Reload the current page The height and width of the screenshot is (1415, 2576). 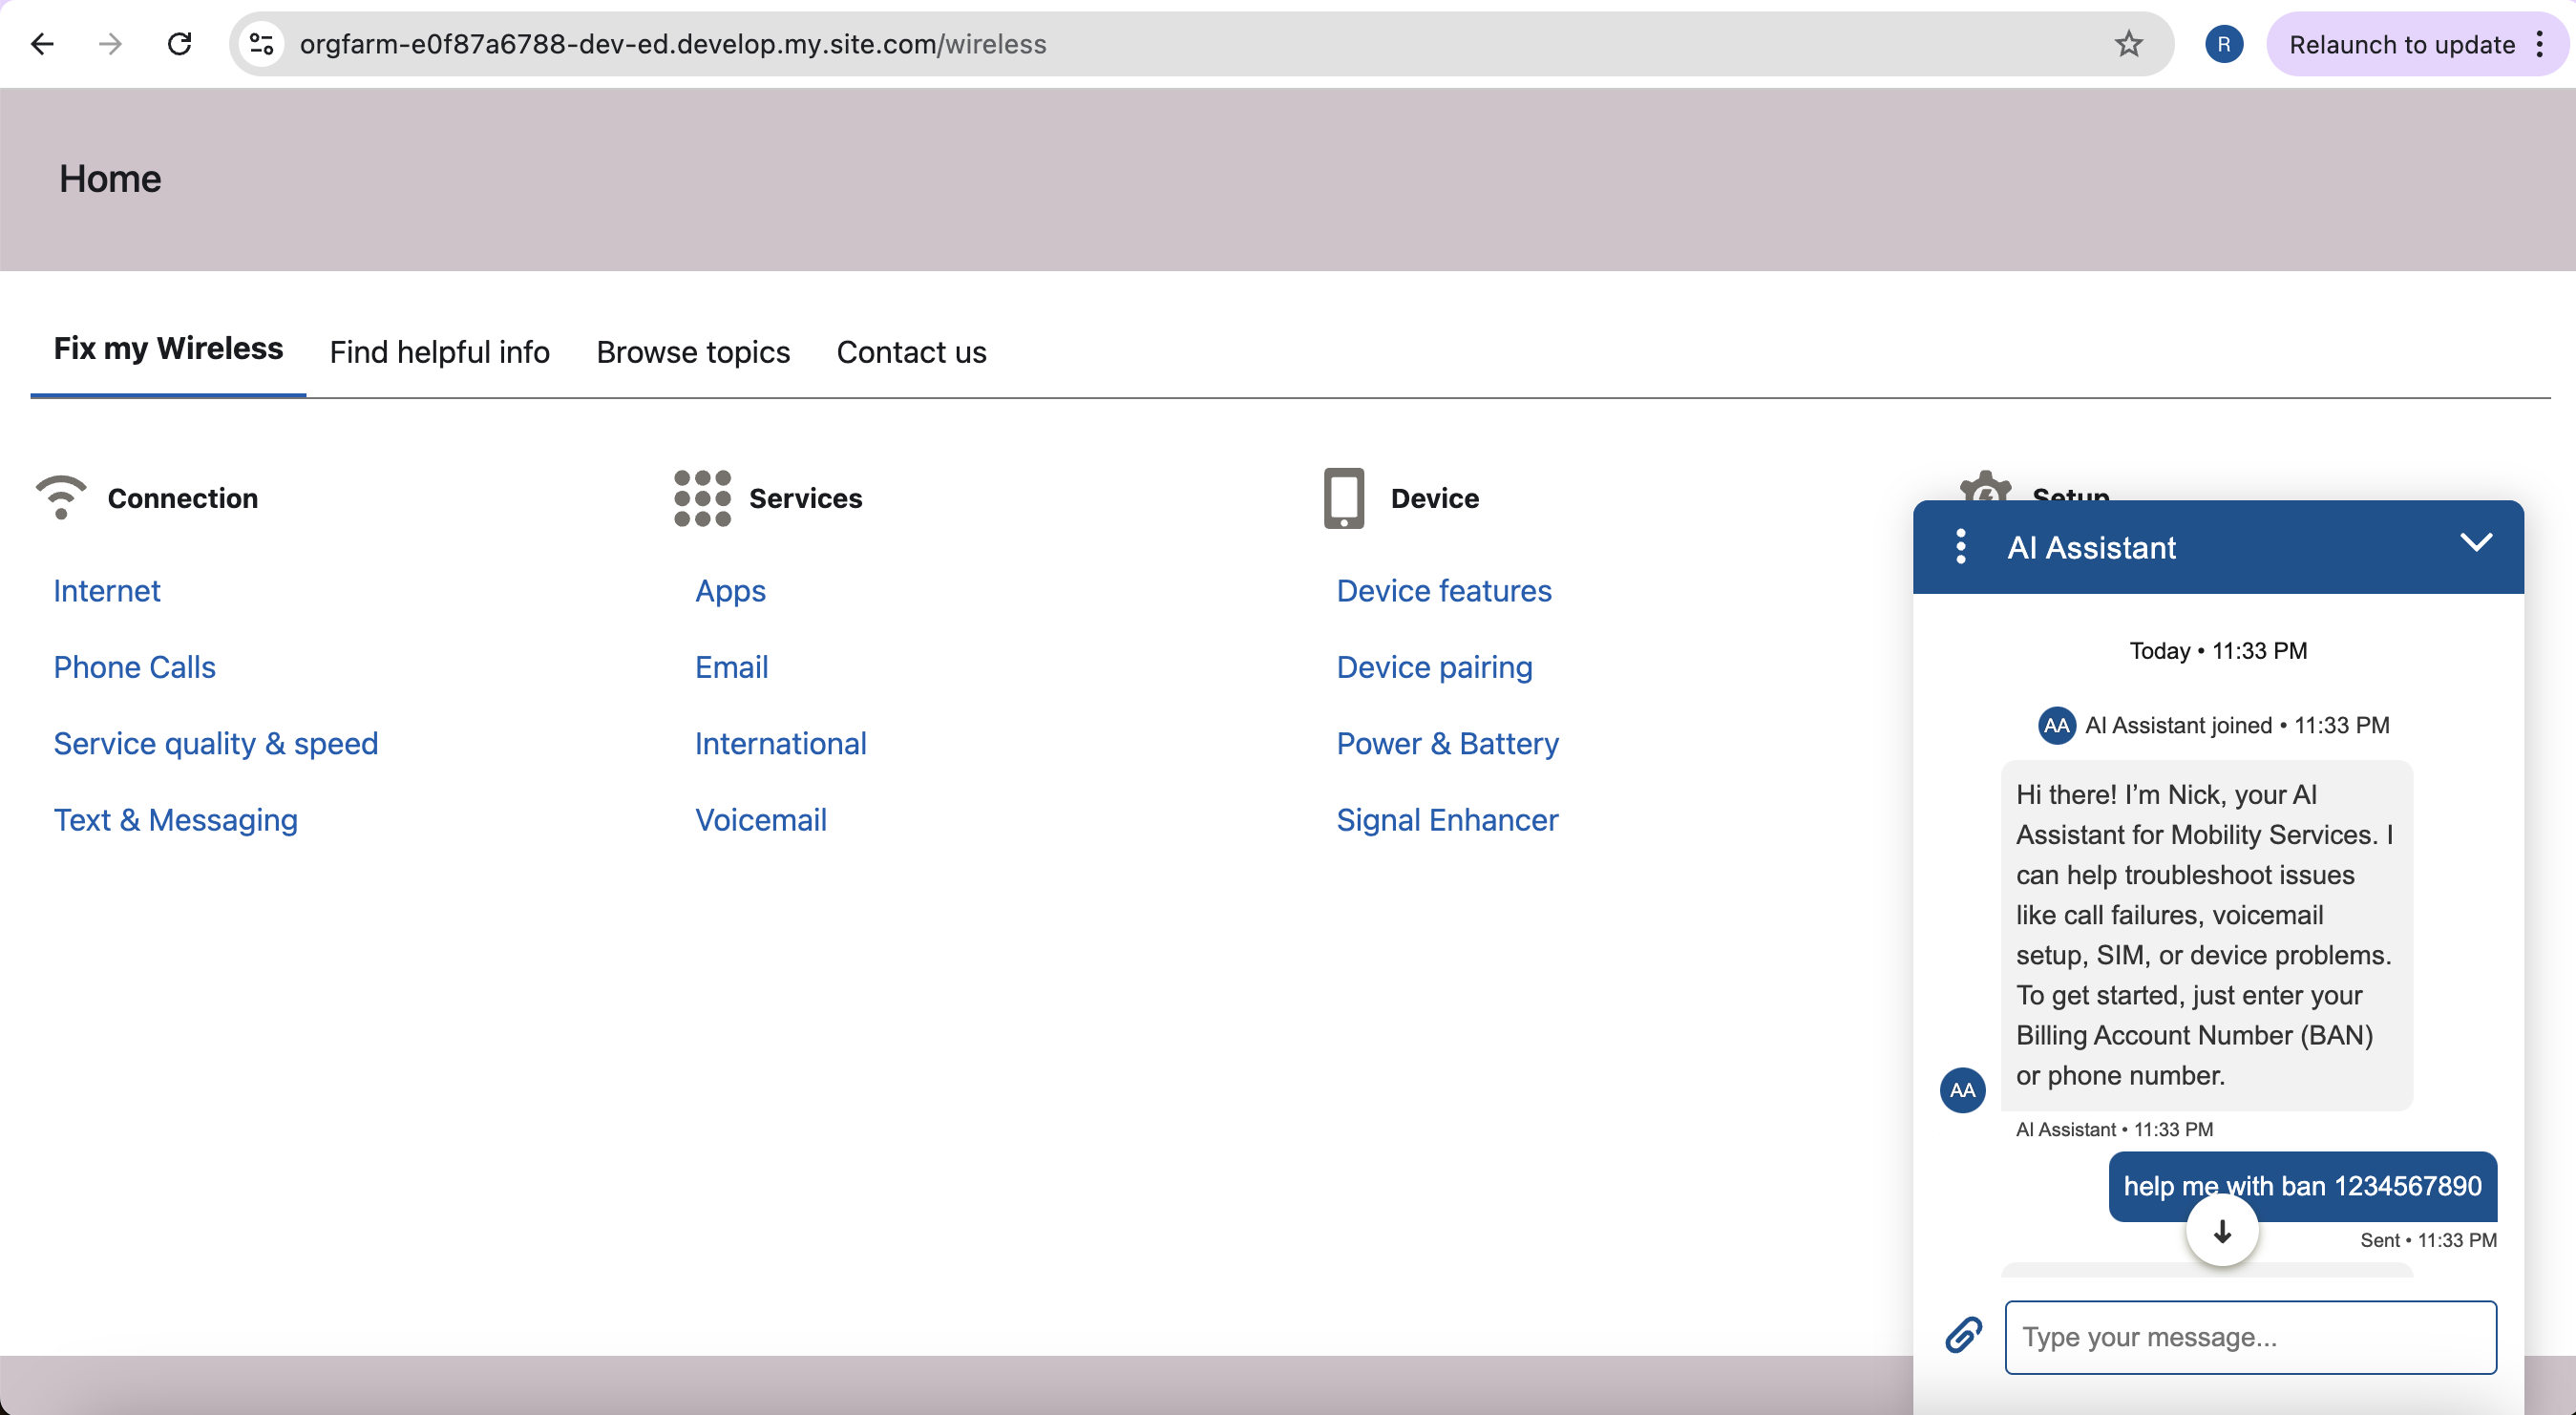point(180,44)
